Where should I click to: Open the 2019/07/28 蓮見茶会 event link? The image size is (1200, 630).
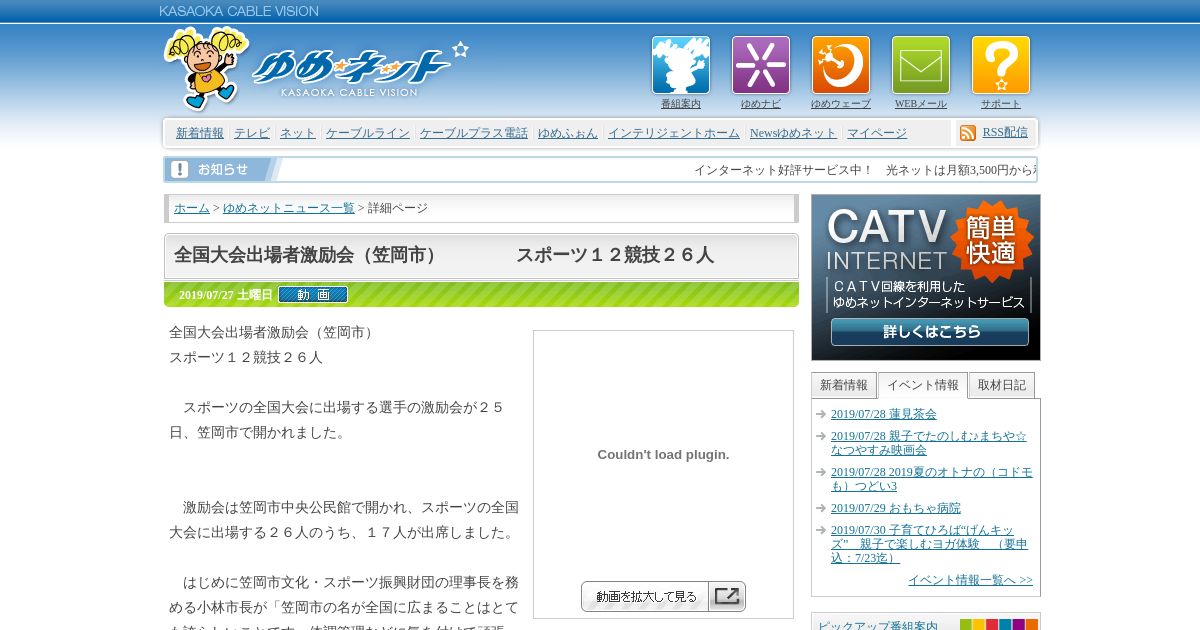884,414
